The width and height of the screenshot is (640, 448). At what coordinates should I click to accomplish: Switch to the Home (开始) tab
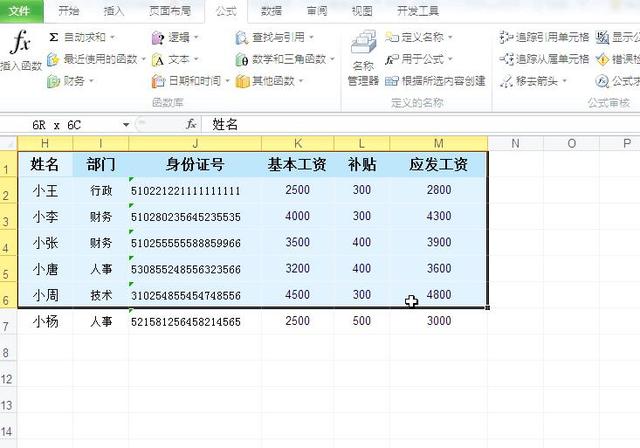[x=68, y=11]
